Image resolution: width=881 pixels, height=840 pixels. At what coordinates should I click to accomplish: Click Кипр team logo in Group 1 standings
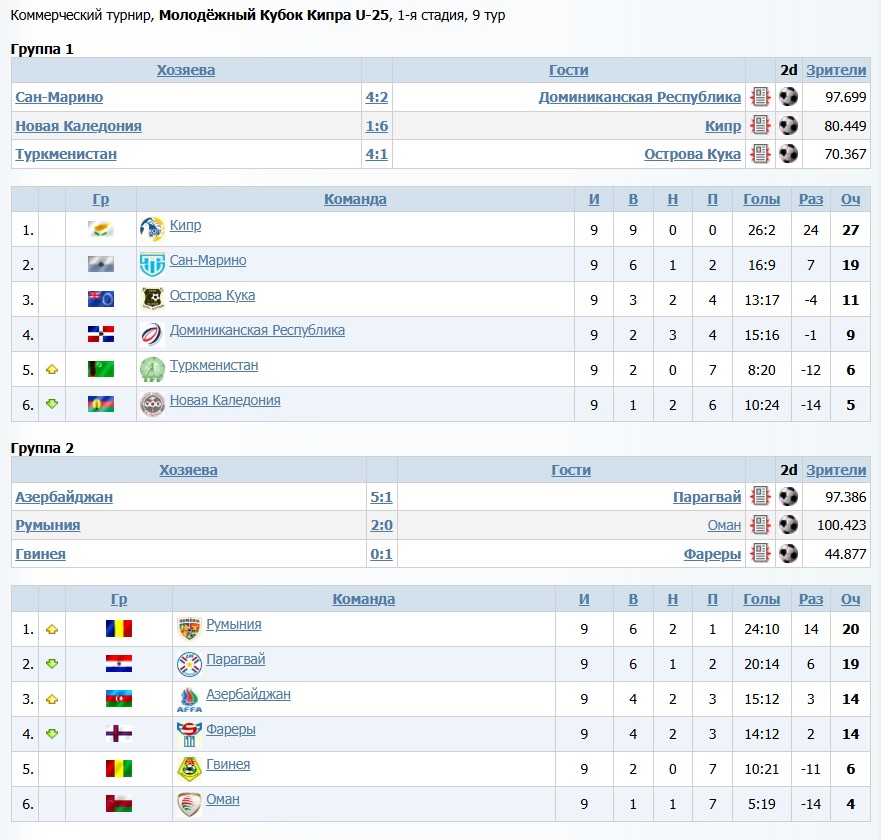click(152, 229)
